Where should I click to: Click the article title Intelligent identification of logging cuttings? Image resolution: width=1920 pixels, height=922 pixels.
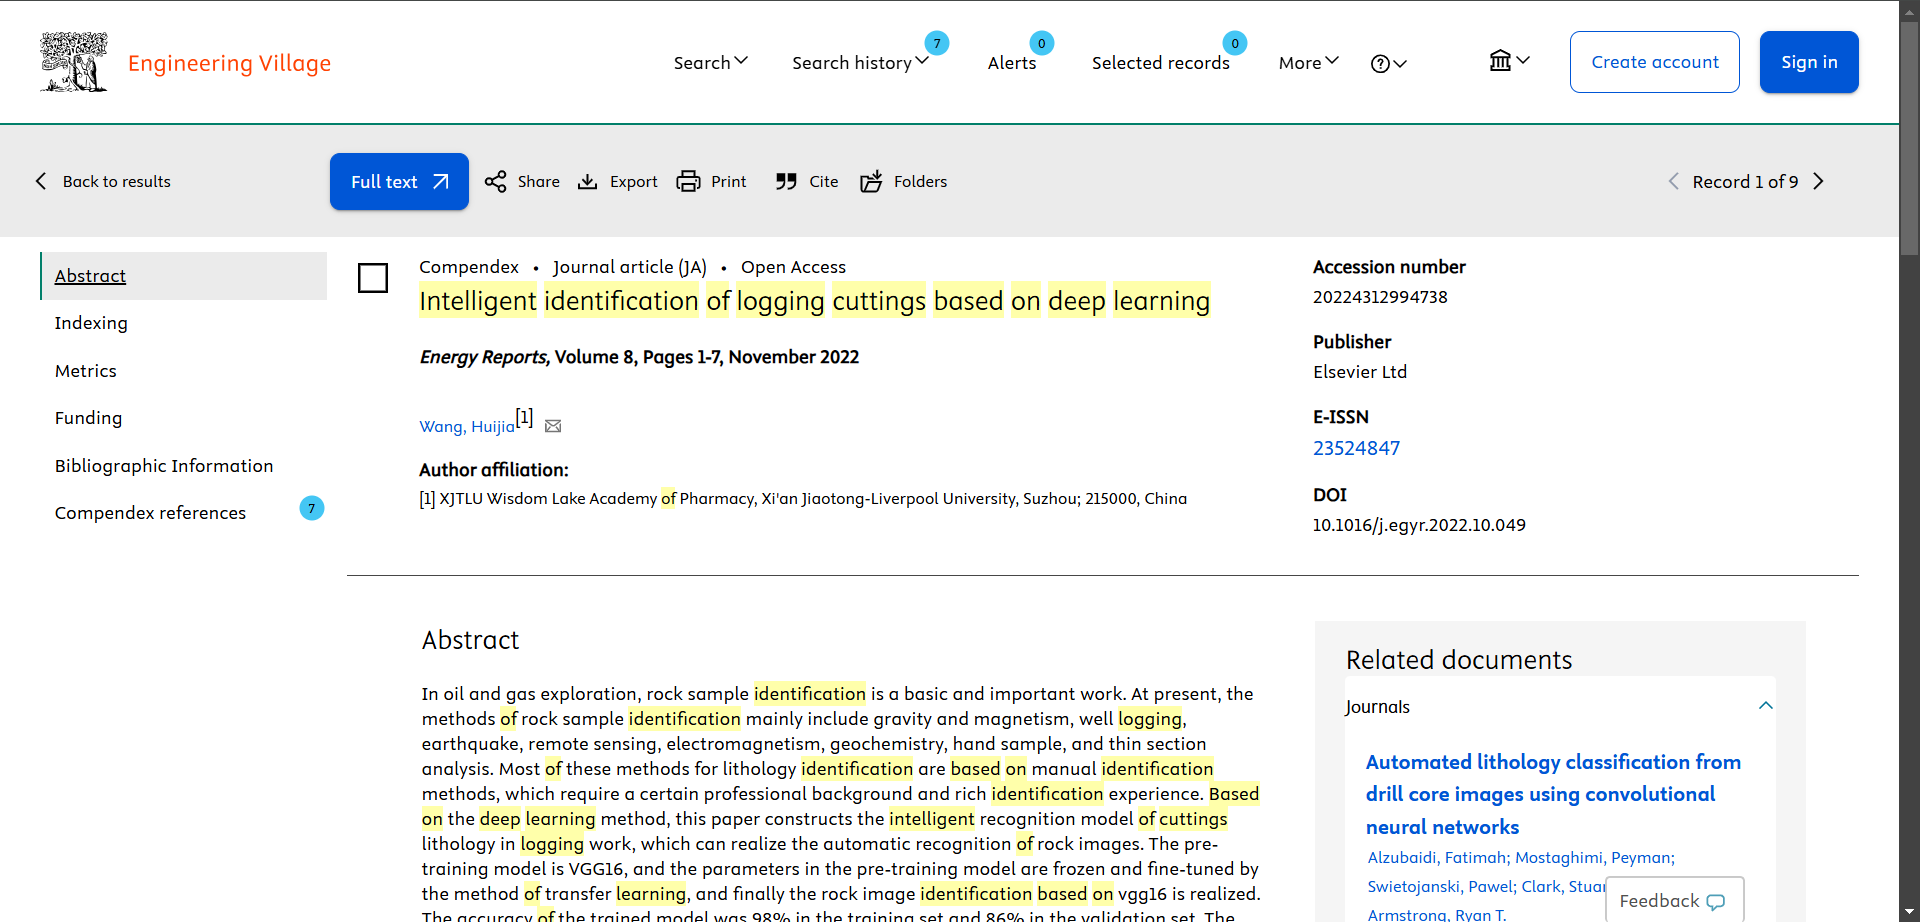coord(814,301)
